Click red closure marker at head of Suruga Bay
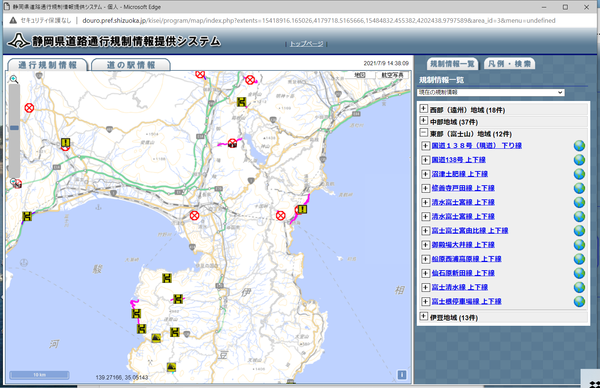 [x=194, y=215]
